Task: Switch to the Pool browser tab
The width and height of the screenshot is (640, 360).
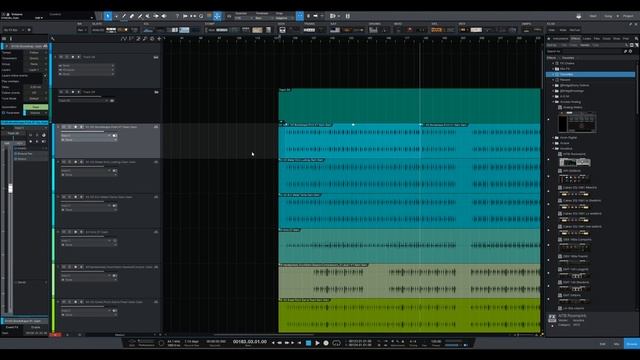Action: click(626, 39)
